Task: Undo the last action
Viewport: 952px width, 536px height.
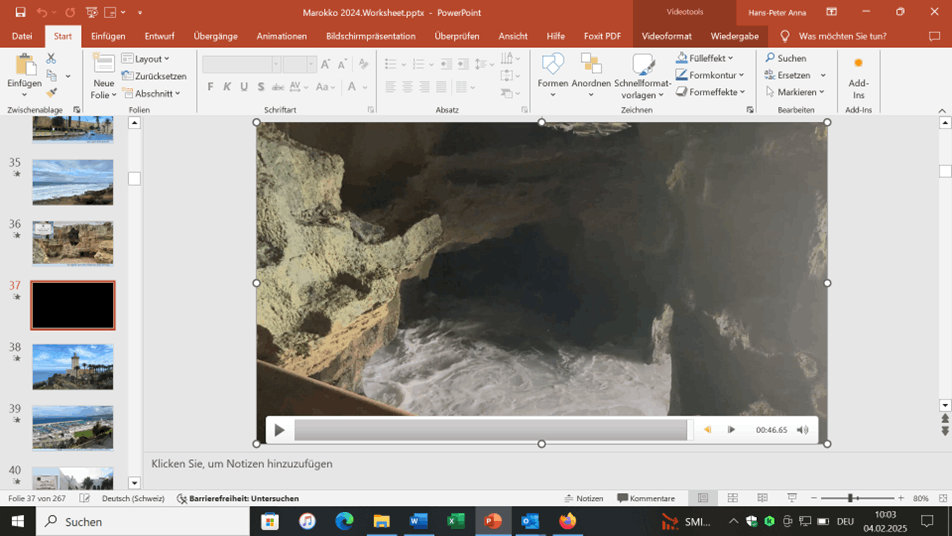Action: pos(41,12)
